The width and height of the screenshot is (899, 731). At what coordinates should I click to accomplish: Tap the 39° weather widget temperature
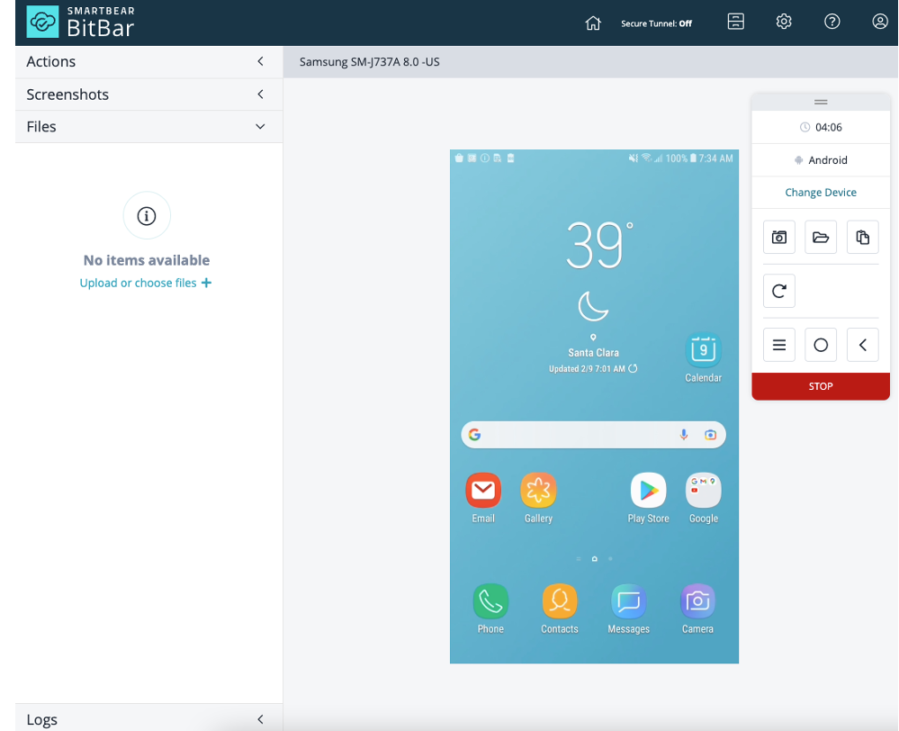coord(599,245)
